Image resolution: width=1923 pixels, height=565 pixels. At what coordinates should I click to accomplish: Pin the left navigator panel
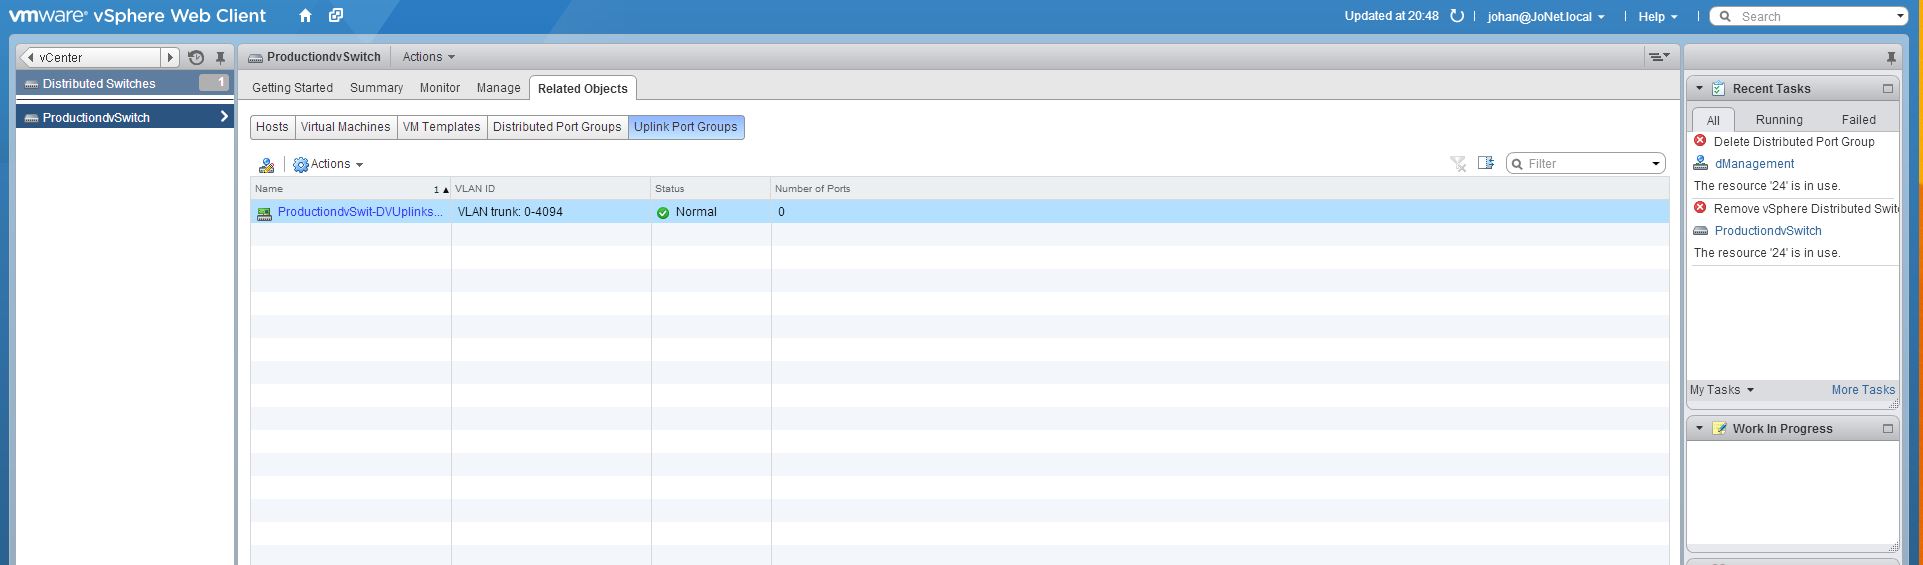click(x=220, y=58)
